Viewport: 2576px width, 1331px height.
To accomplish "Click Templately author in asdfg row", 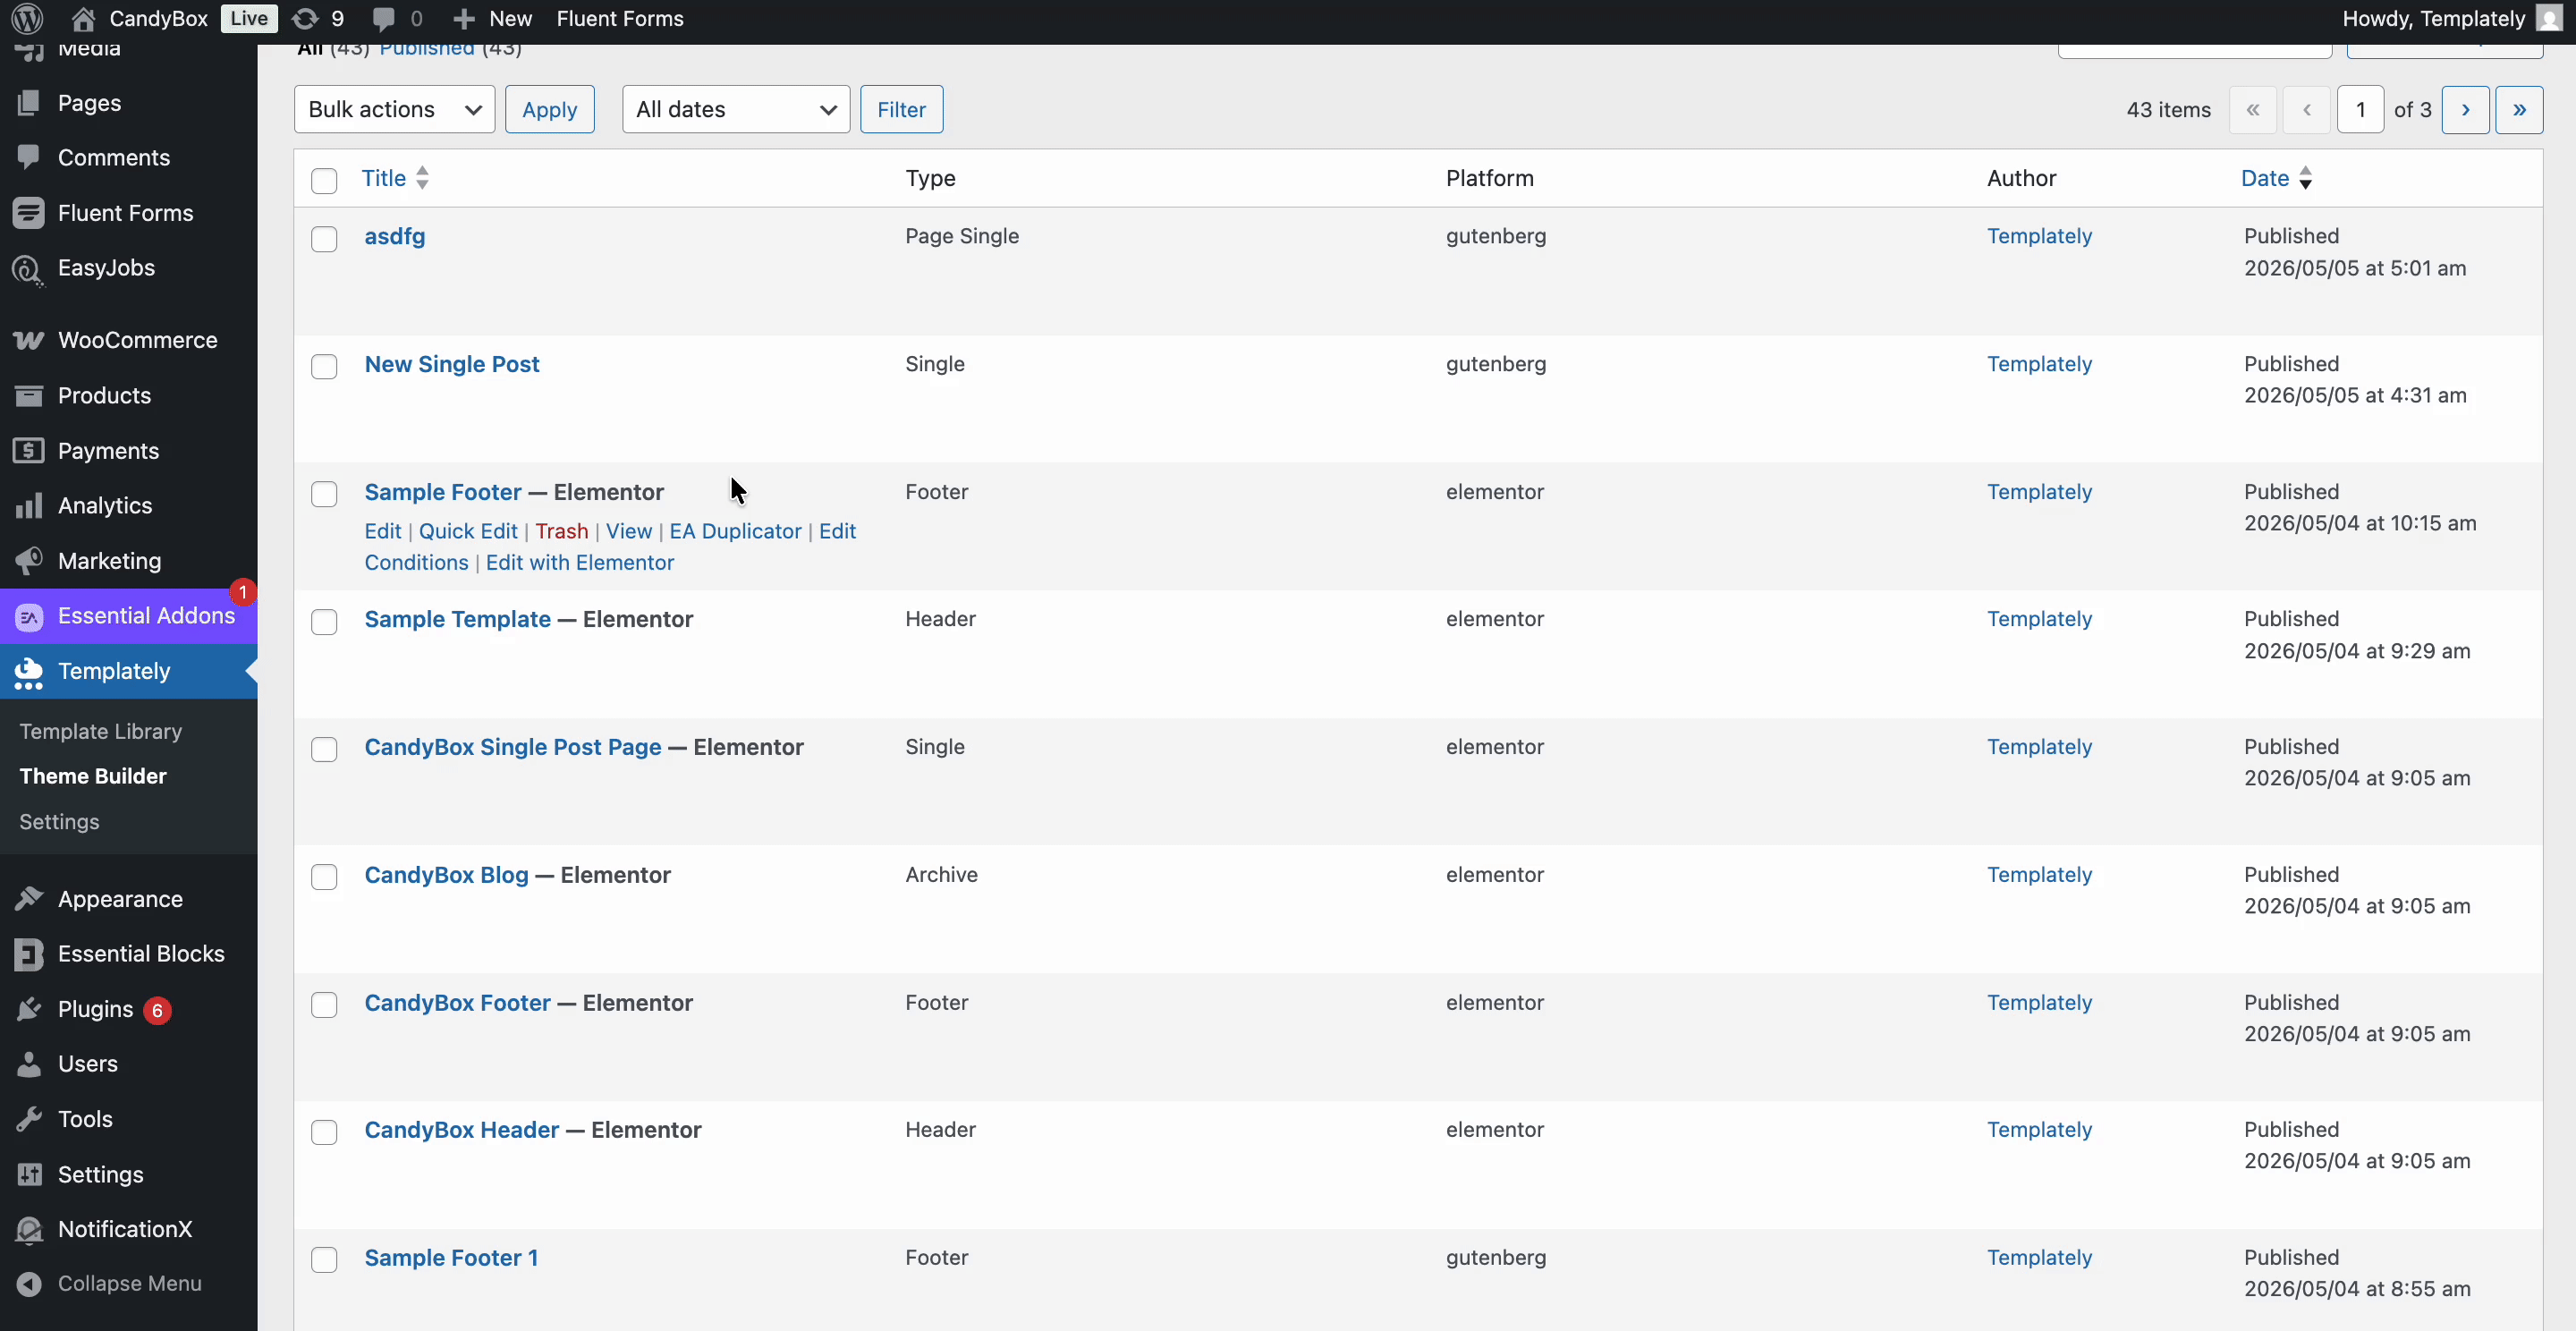I will pos(2039,236).
